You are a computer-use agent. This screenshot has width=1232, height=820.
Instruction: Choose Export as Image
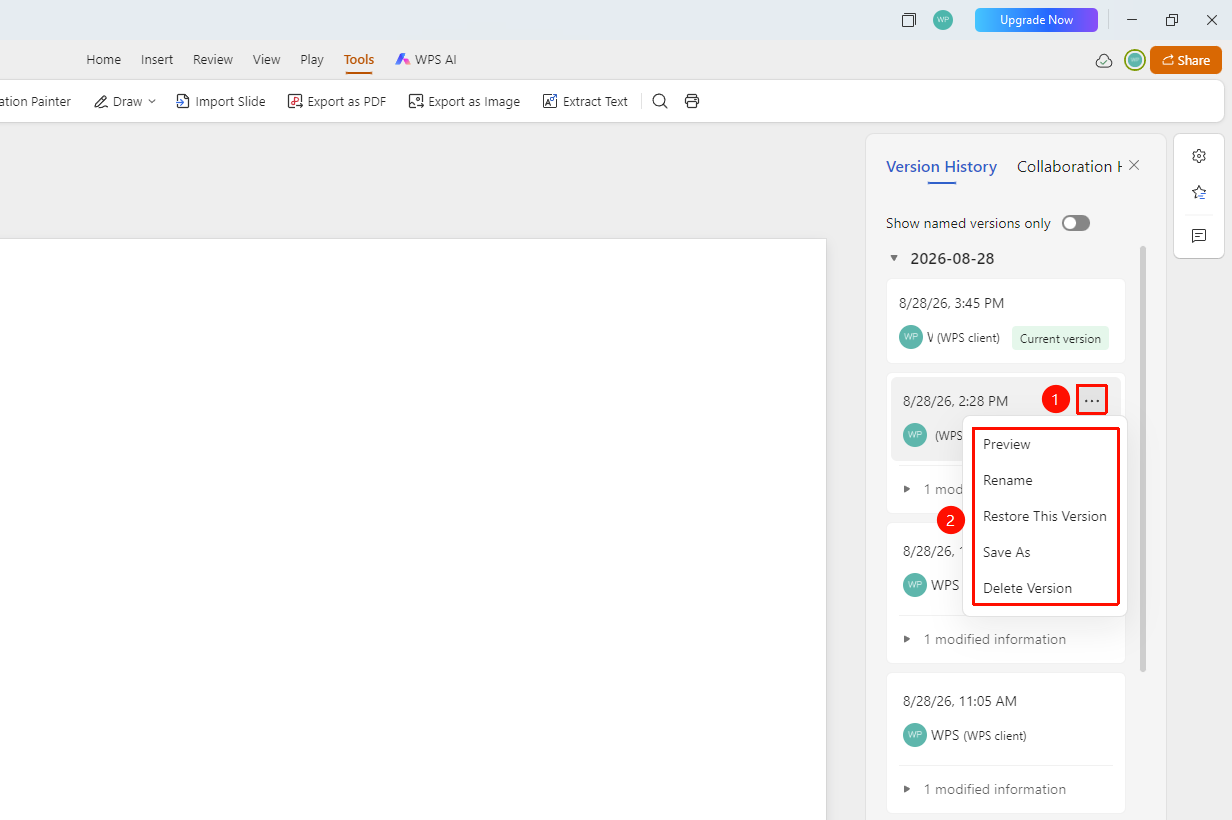(465, 101)
